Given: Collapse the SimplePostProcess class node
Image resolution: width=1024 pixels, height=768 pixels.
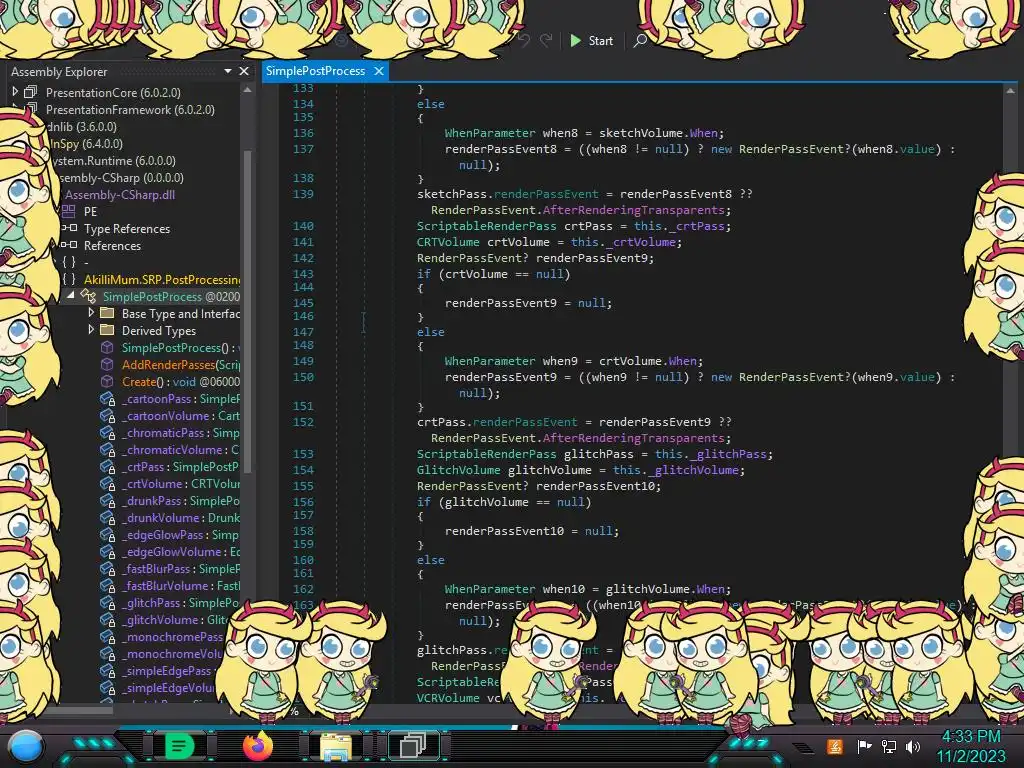Looking at the screenshot, I should 71,296.
